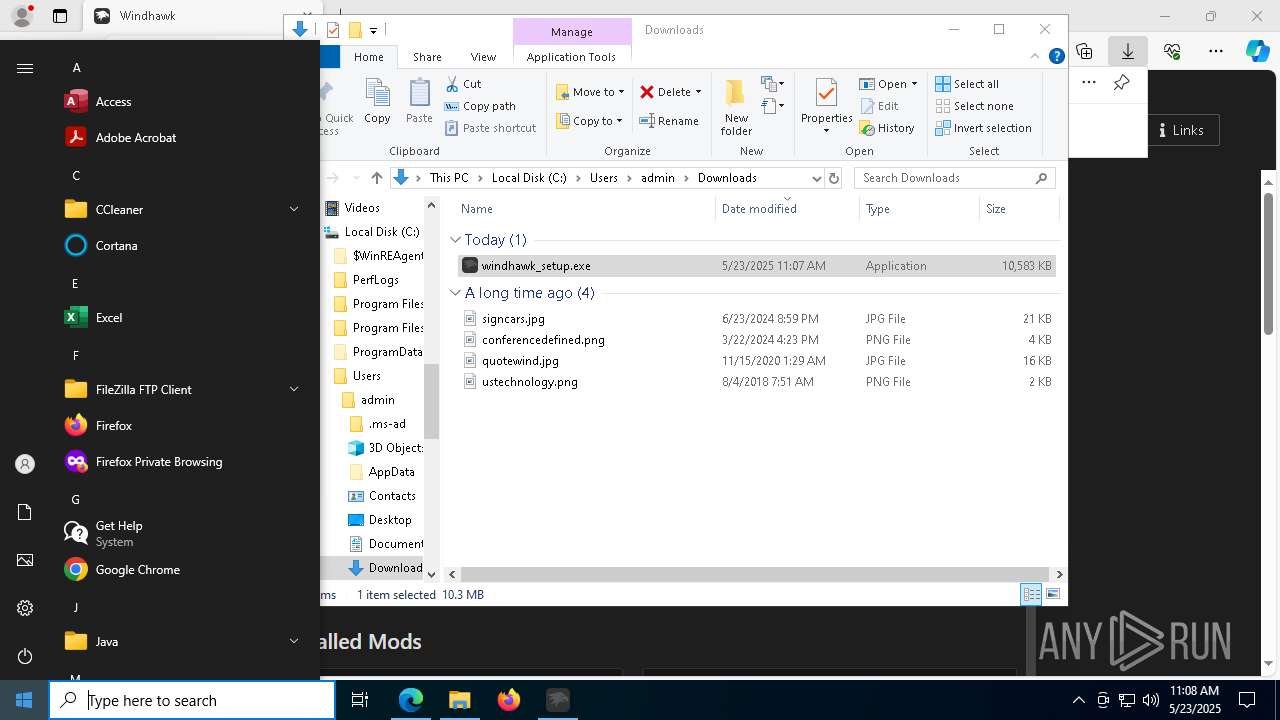Go up one folder level arrow

click(x=376, y=178)
